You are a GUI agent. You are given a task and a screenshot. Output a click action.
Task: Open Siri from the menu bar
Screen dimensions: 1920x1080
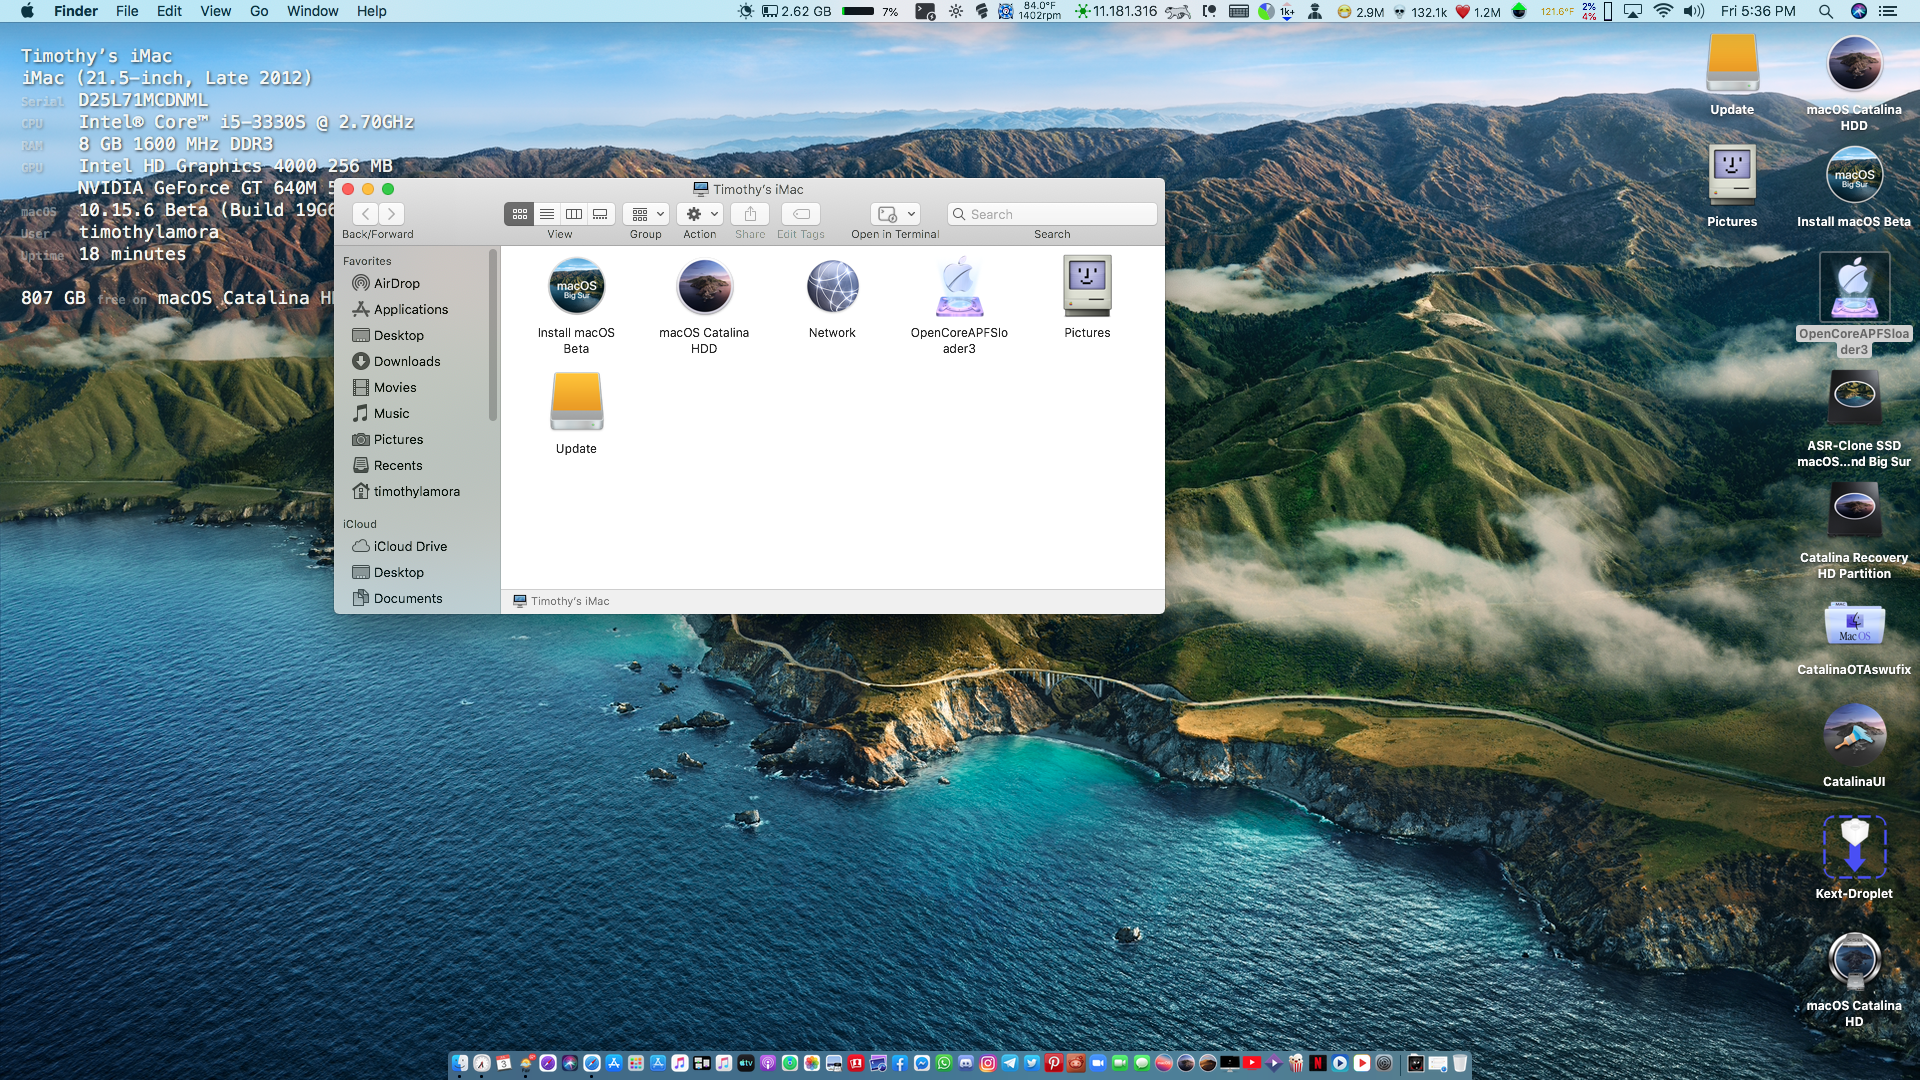(1858, 11)
